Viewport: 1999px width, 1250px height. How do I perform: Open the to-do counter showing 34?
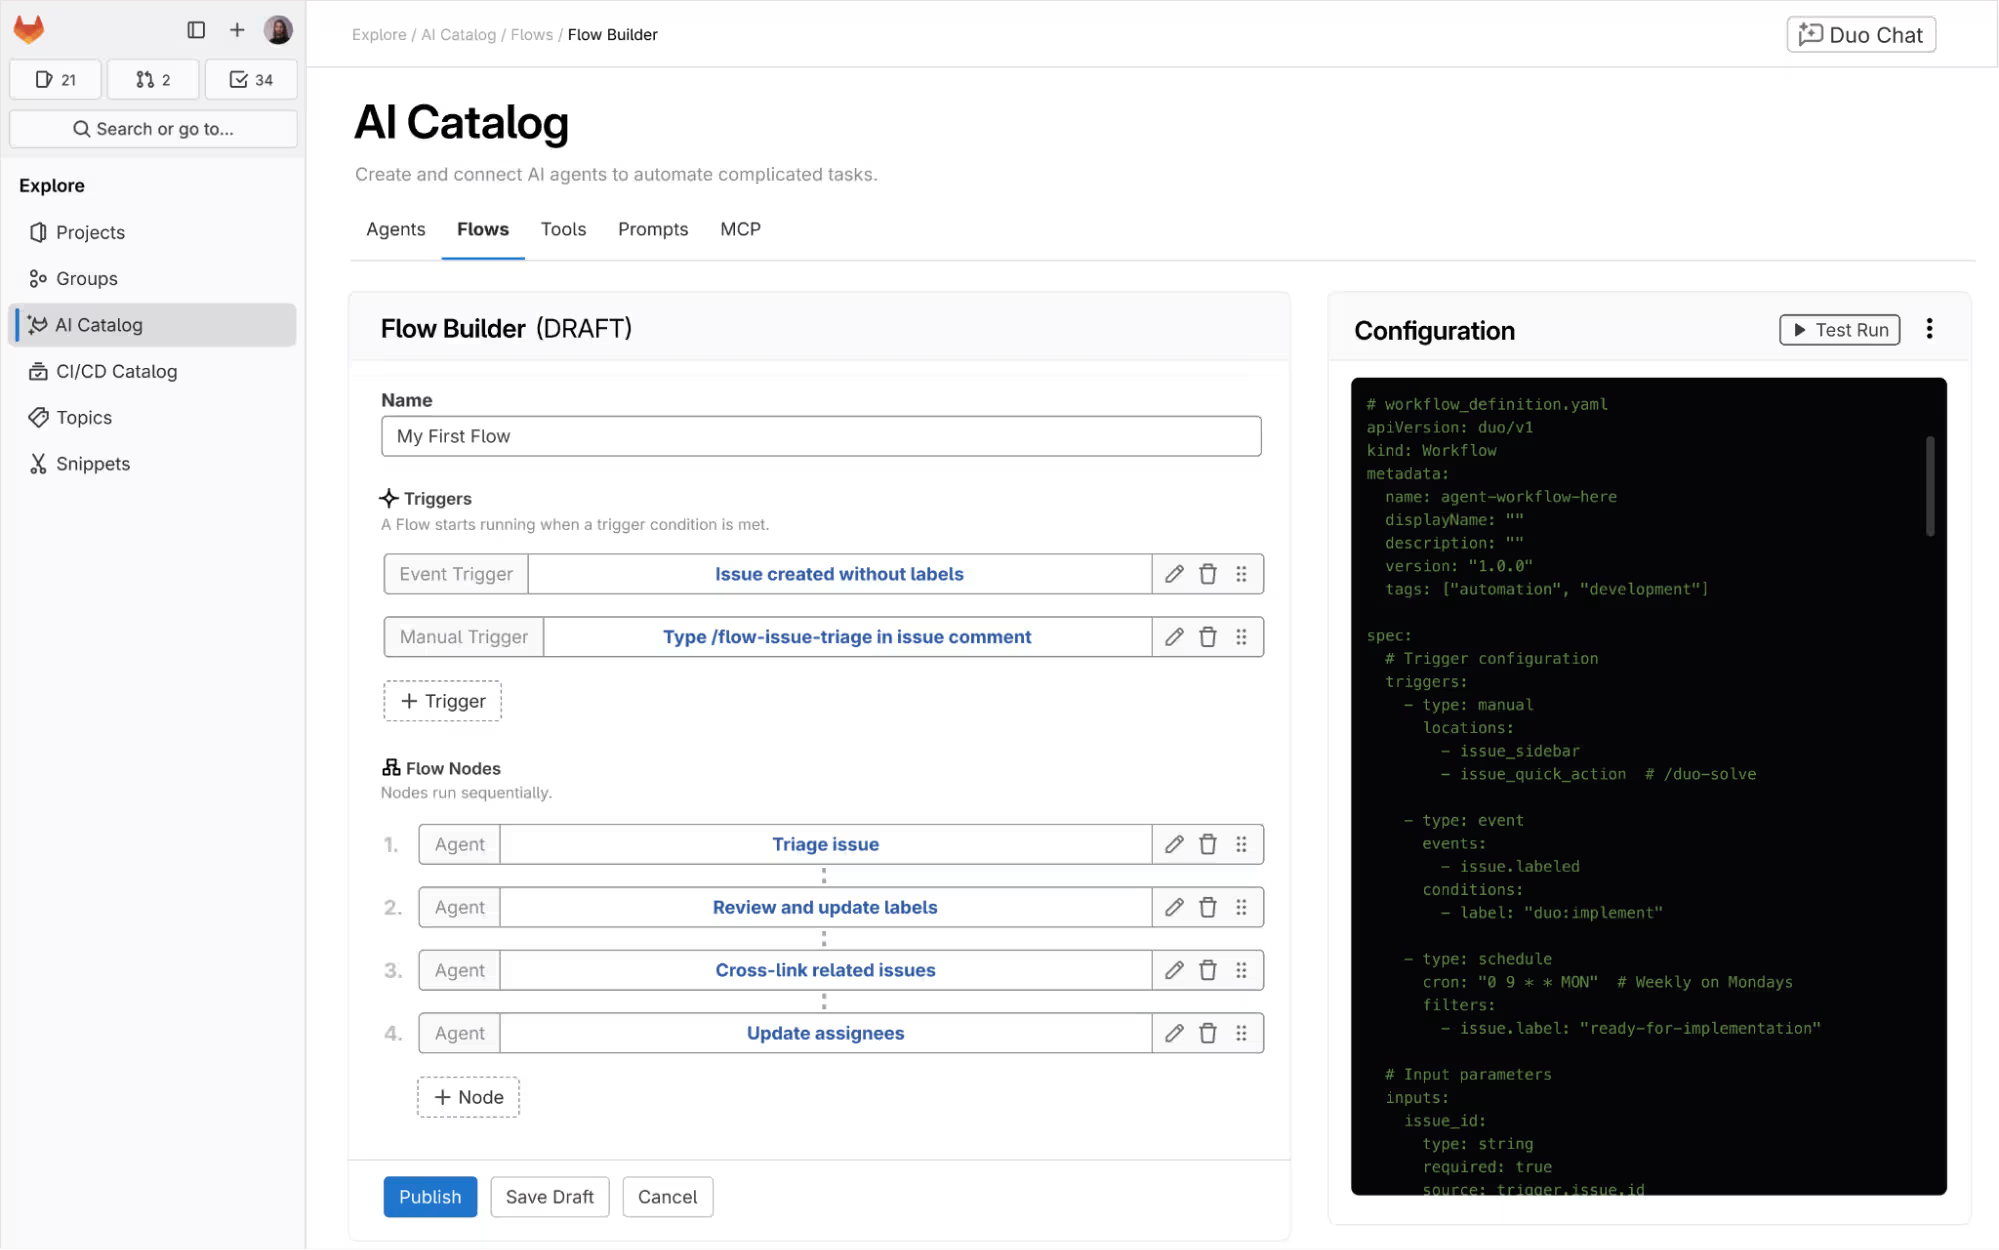pyautogui.click(x=251, y=80)
